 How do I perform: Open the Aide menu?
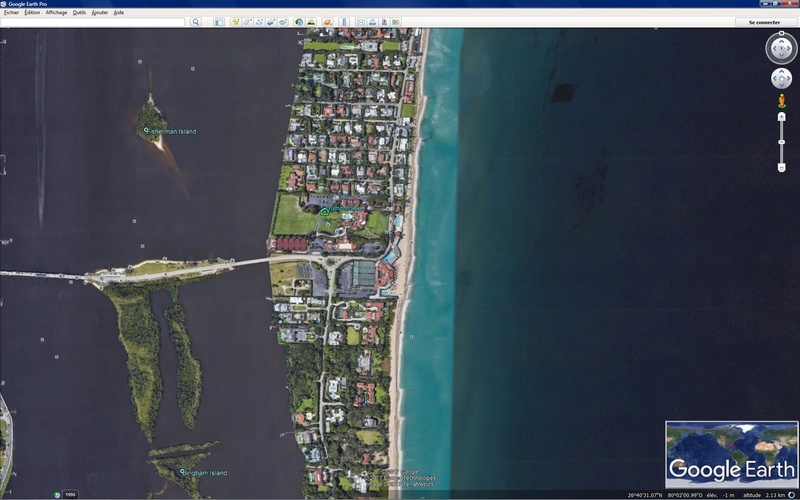(x=118, y=12)
